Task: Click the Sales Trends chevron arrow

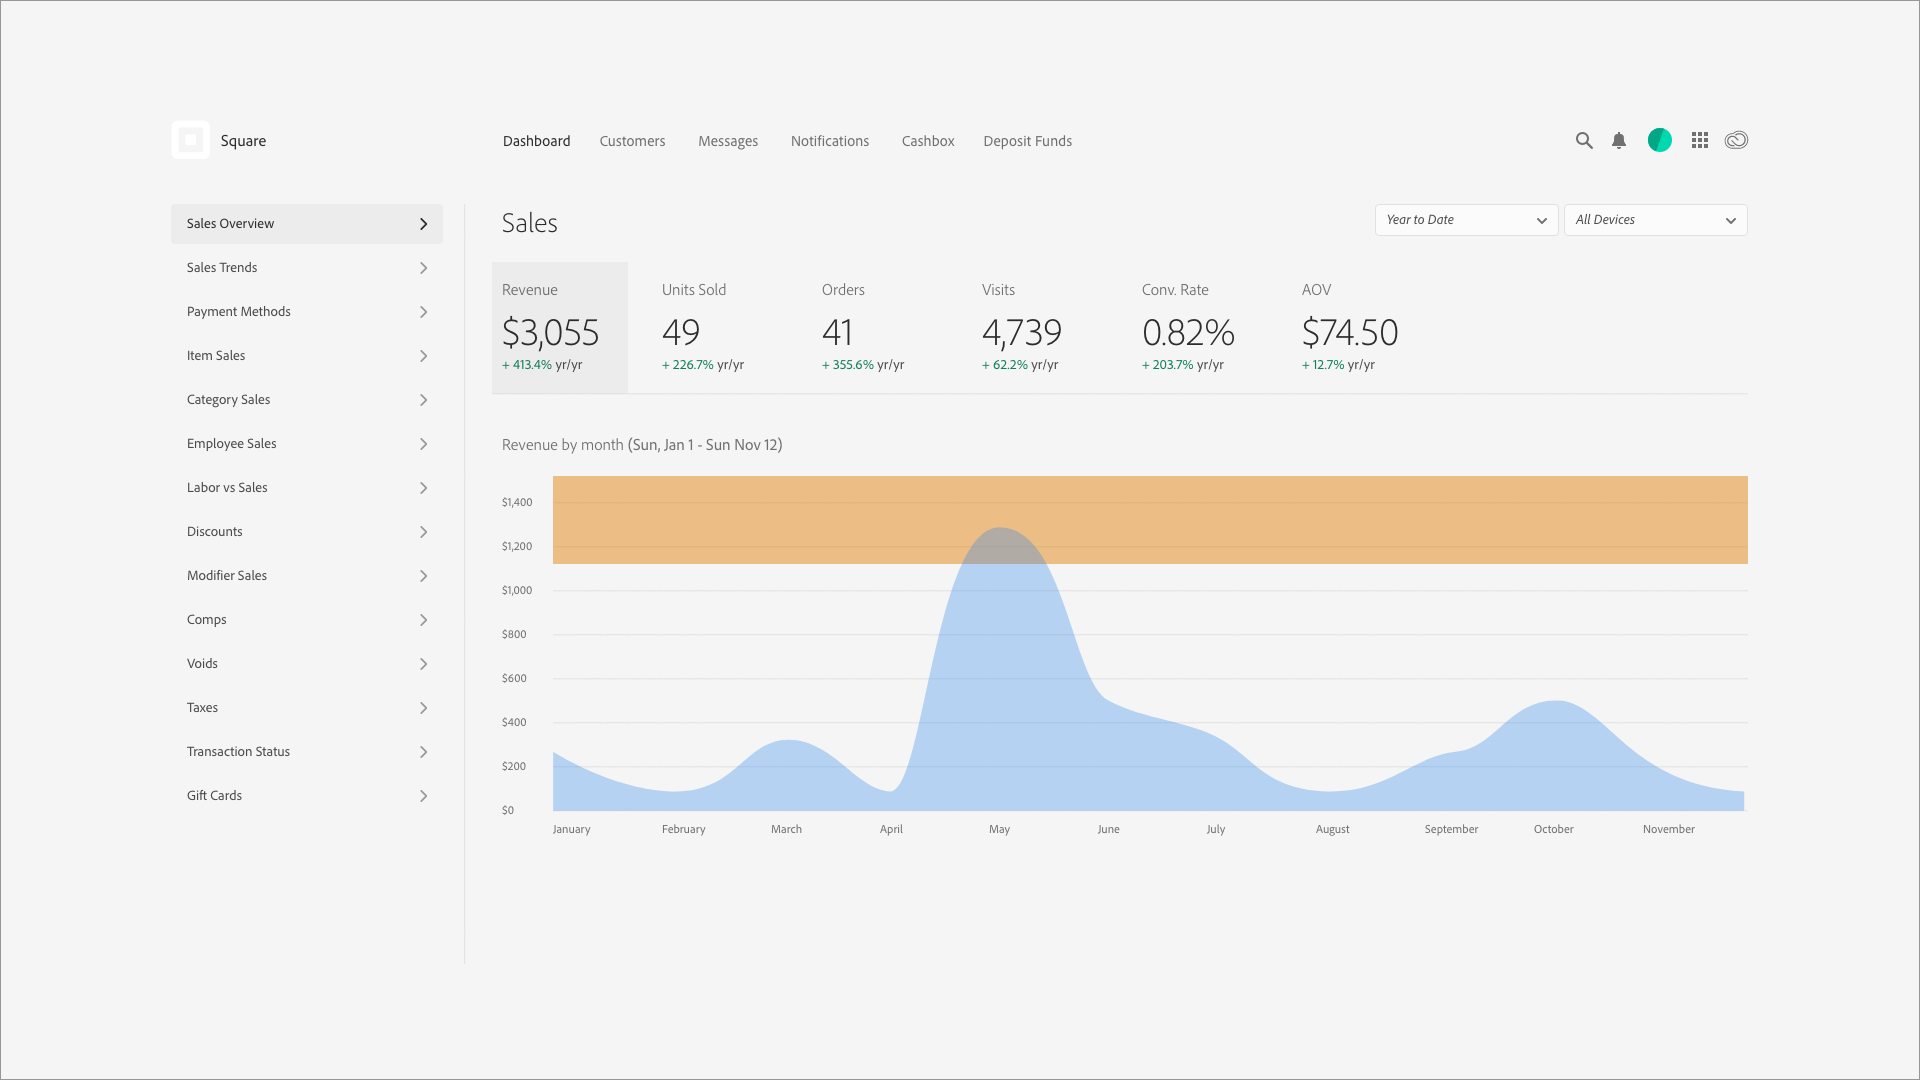Action: [424, 268]
